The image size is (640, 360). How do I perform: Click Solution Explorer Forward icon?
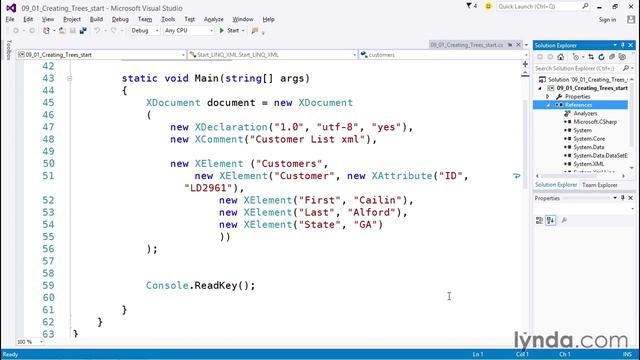tap(550, 57)
